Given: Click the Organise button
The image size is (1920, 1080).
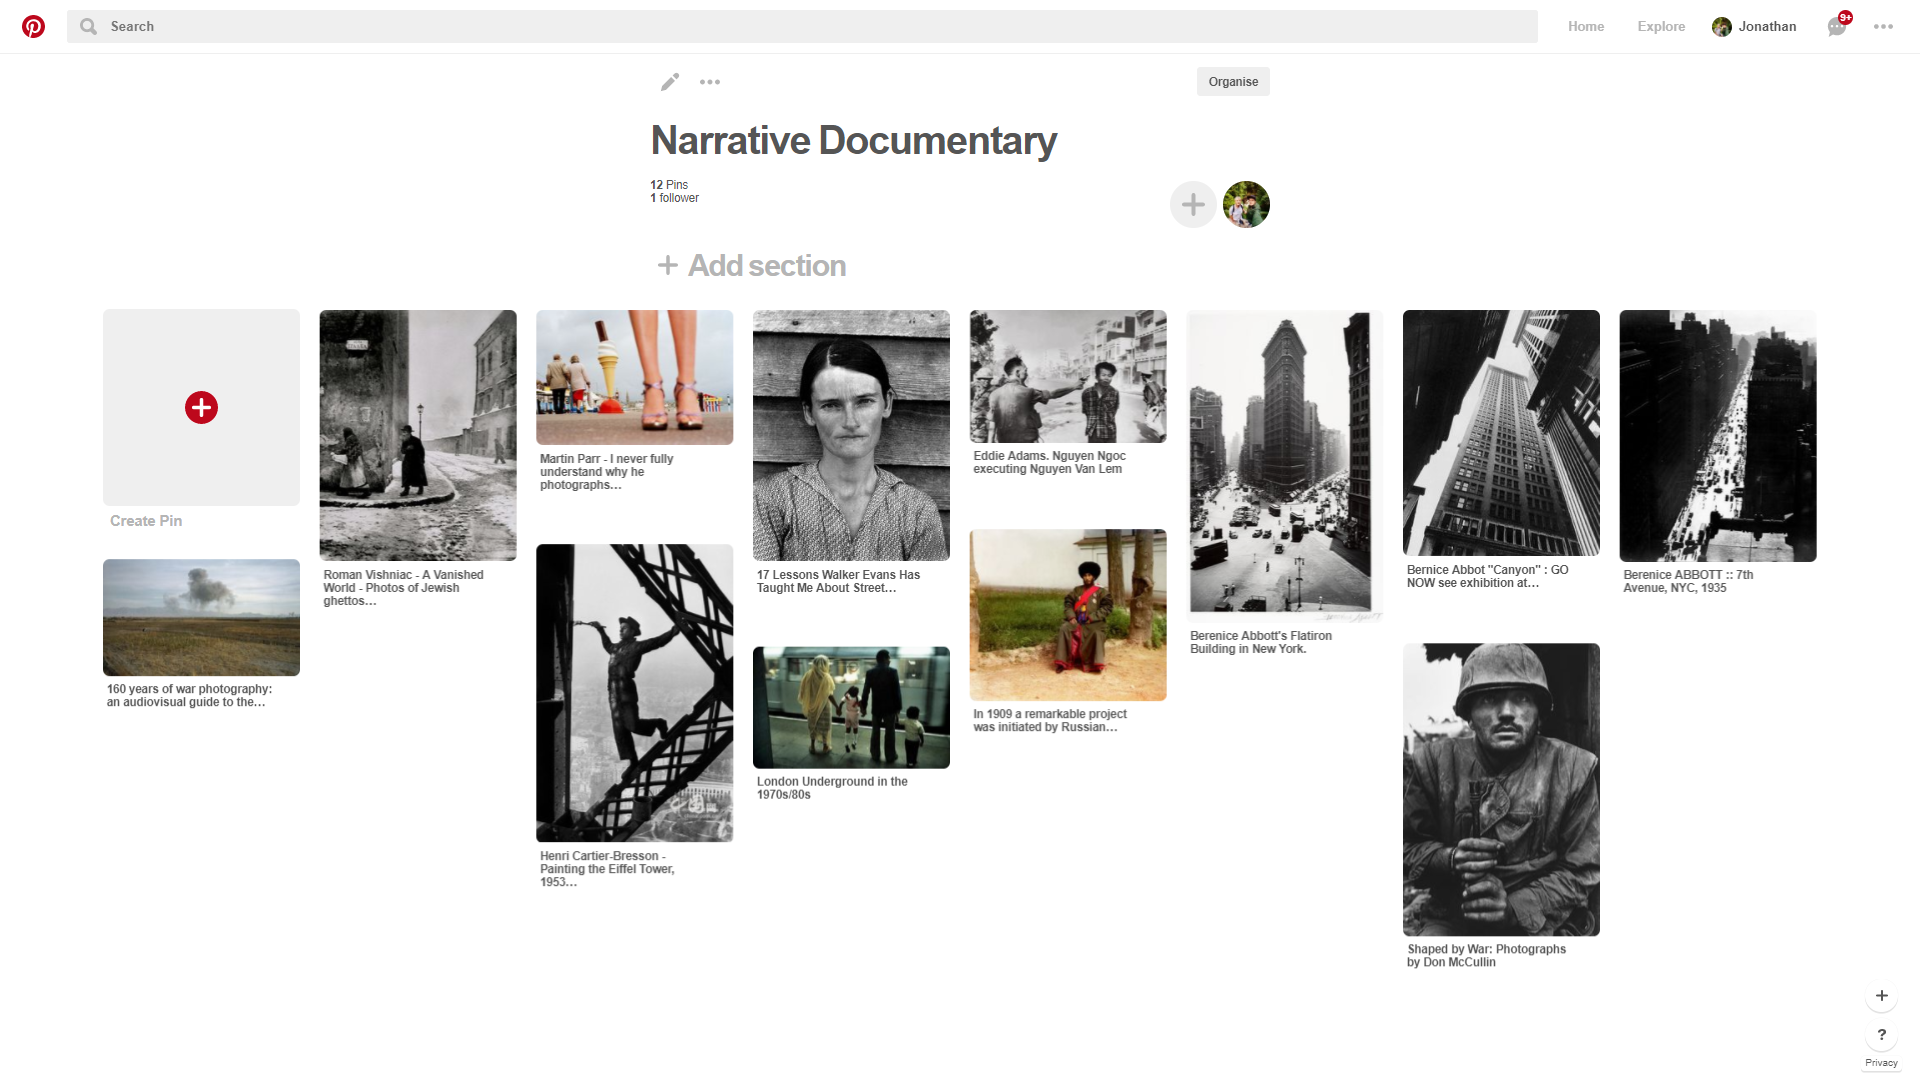Looking at the screenshot, I should pos(1233,82).
